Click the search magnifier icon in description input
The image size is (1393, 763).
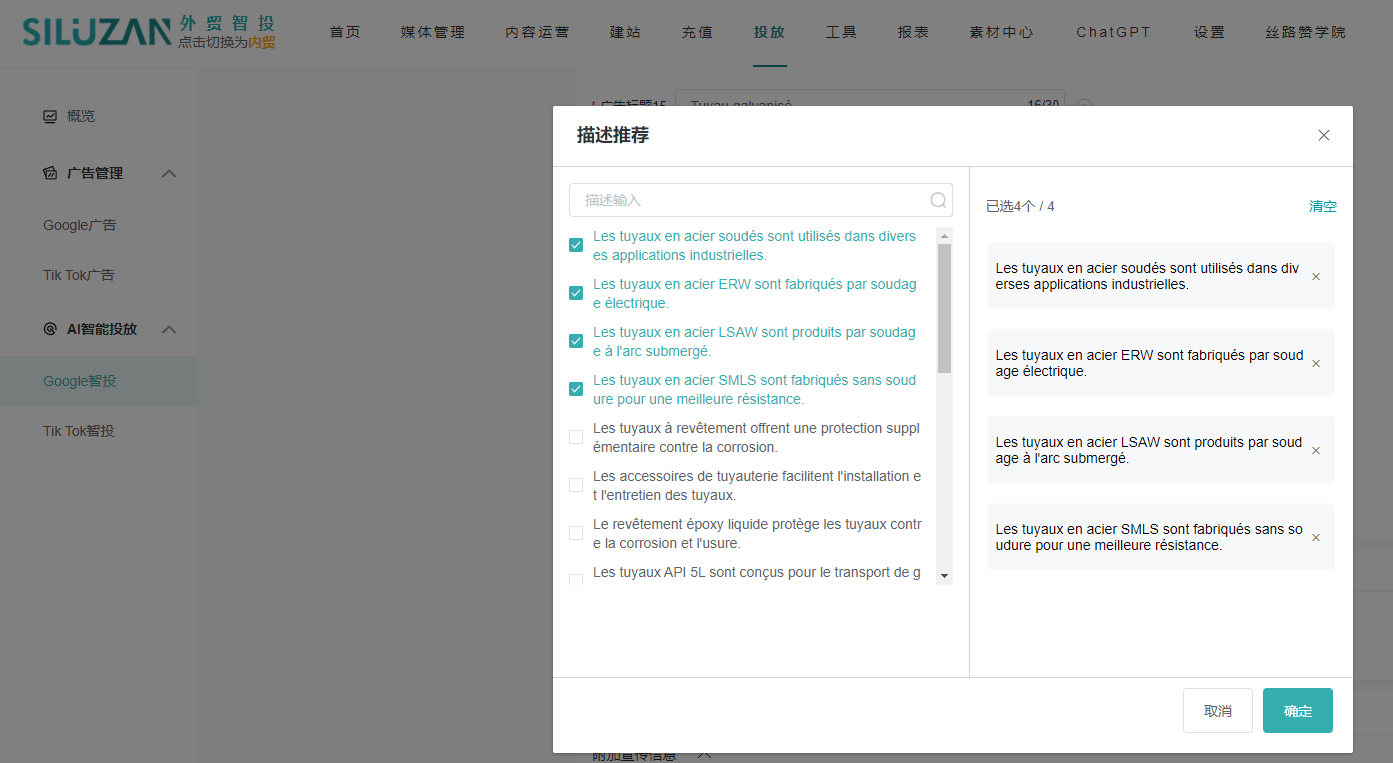pyautogui.click(x=938, y=200)
